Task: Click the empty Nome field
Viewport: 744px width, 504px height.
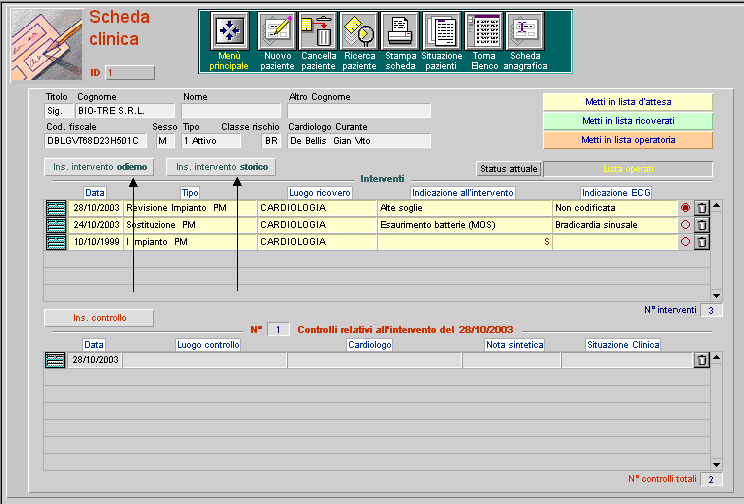Action: click(x=231, y=111)
